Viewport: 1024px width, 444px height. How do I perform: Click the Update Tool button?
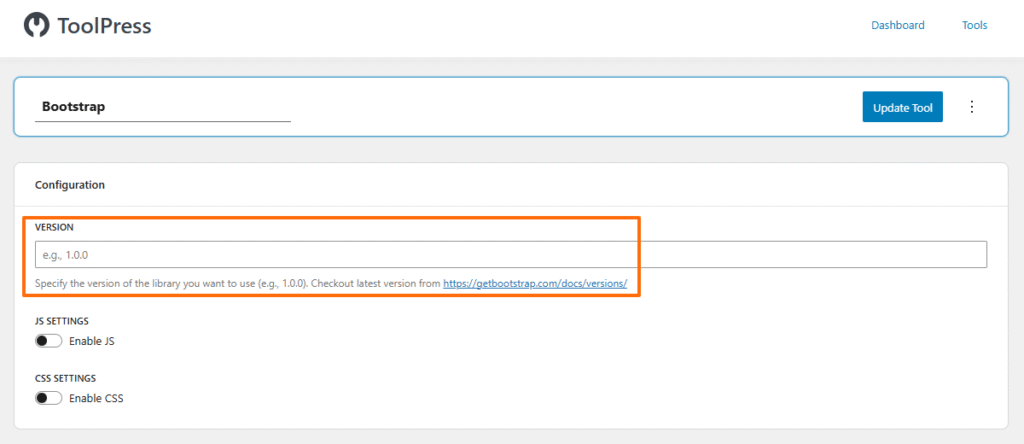click(x=903, y=107)
